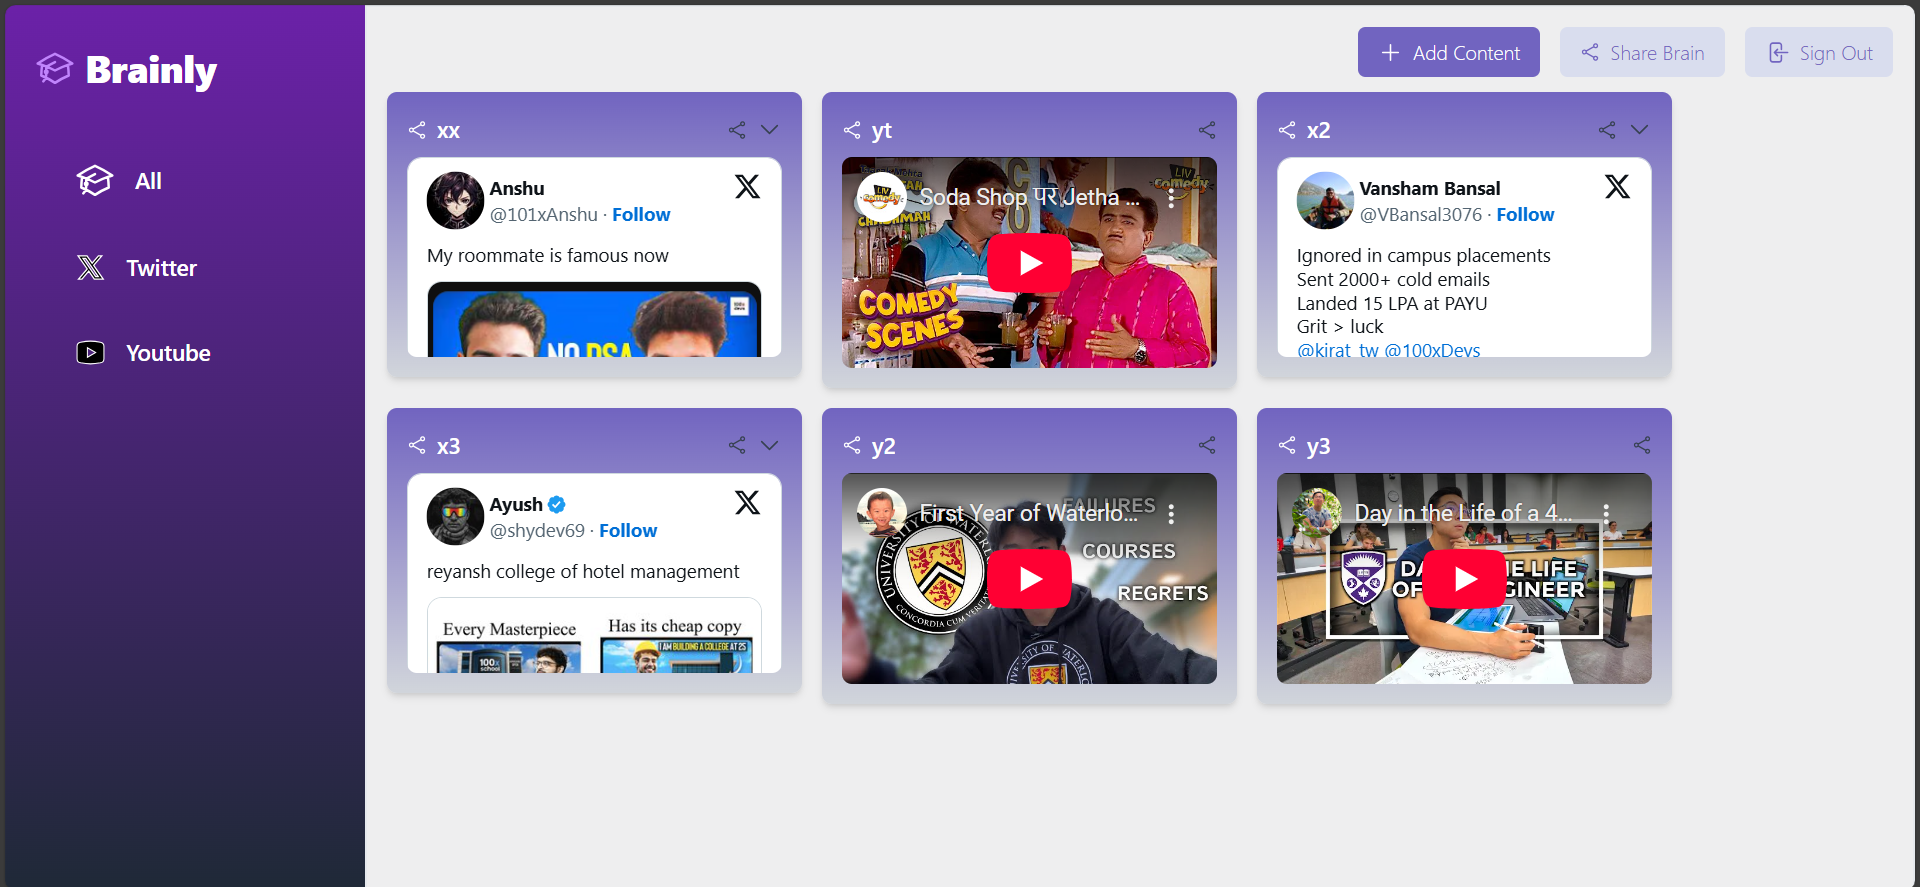
Task: Click the Brainly graduation cap logo
Action: click(x=55, y=69)
